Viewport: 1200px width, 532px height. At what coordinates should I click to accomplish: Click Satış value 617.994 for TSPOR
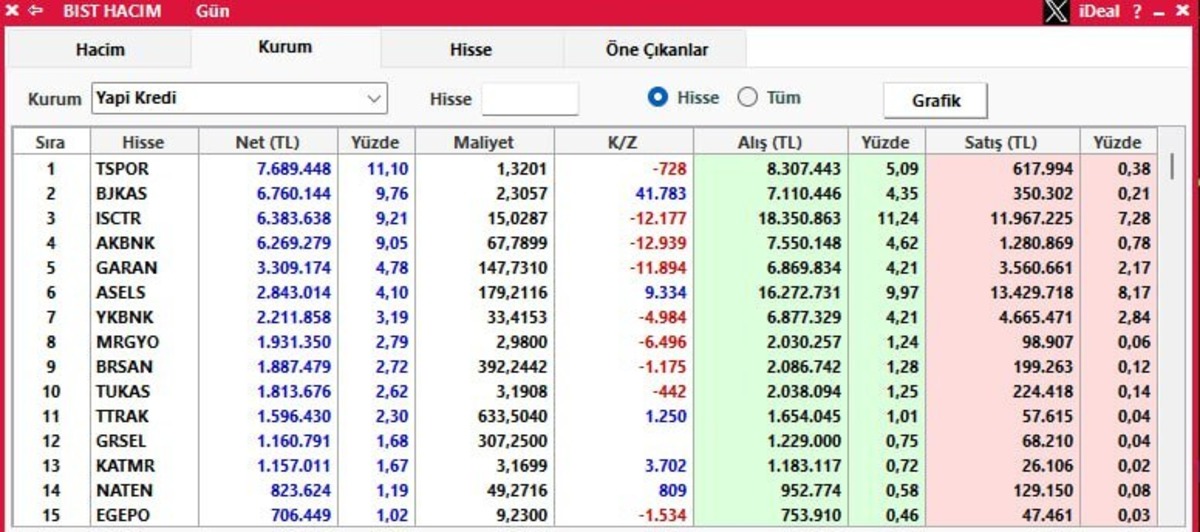(x=1044, y=169)
